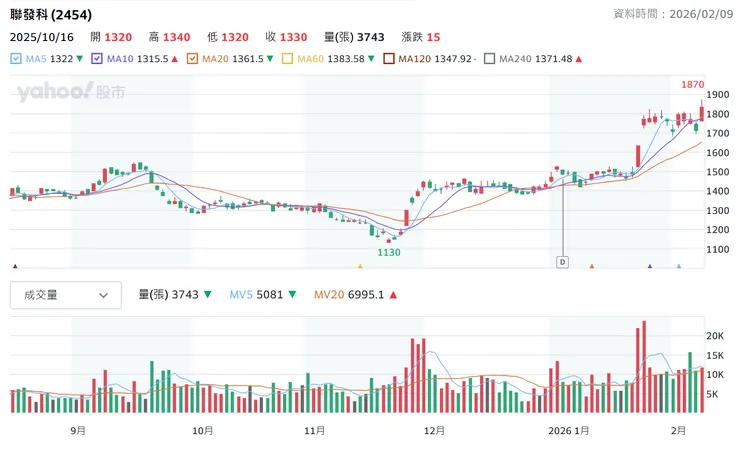The image size is (740, 449).
Task: Click the 收 1330 closing price
Action: [286, 37]
